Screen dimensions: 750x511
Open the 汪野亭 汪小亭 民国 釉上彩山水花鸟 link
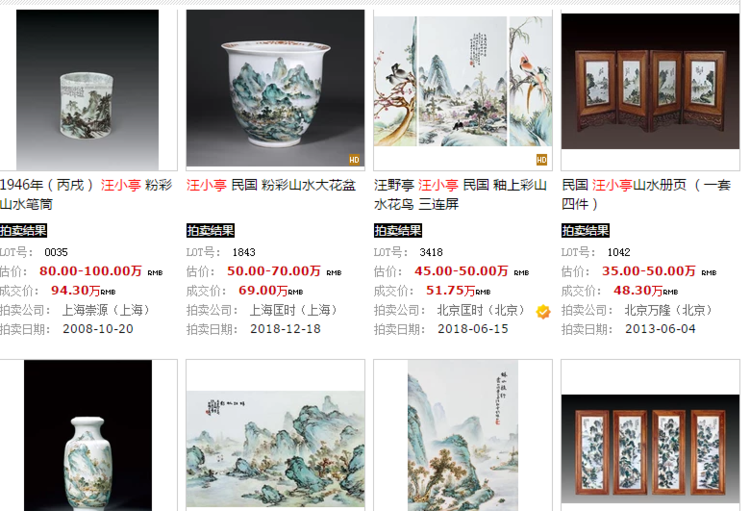pyautogui.click(x=461, y=195)
